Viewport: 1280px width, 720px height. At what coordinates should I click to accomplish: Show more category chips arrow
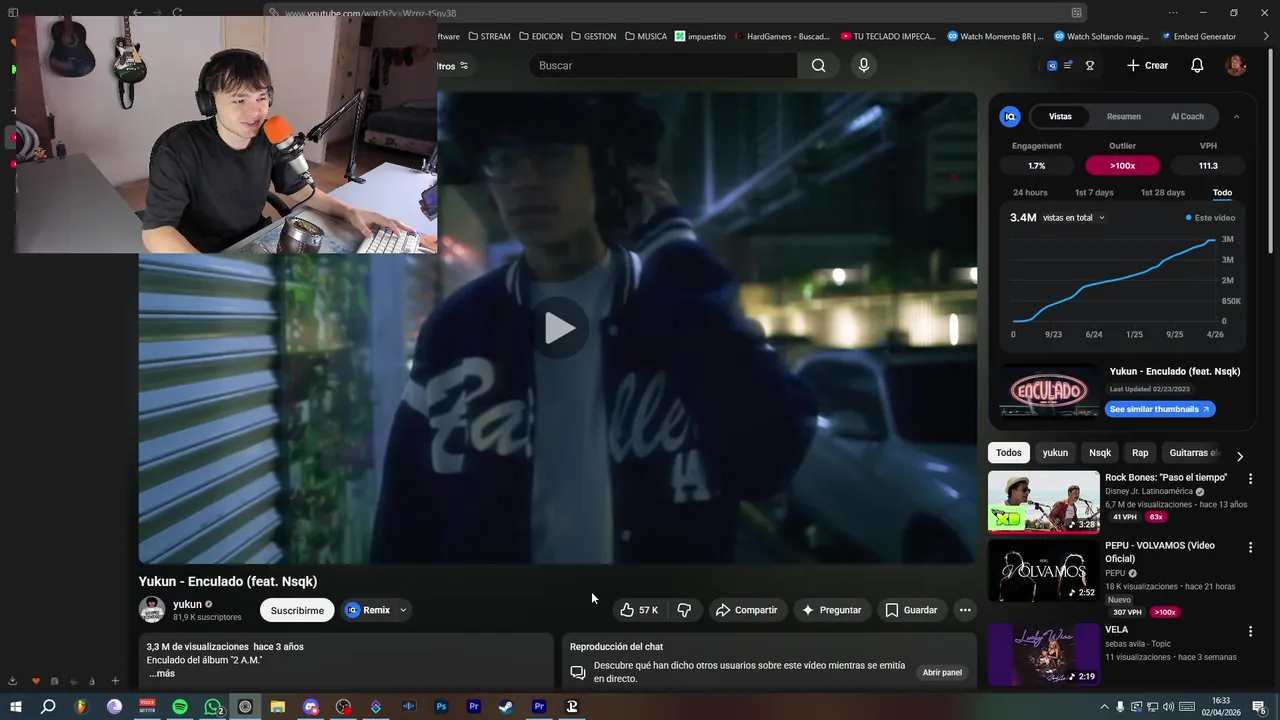[1240, 456]
